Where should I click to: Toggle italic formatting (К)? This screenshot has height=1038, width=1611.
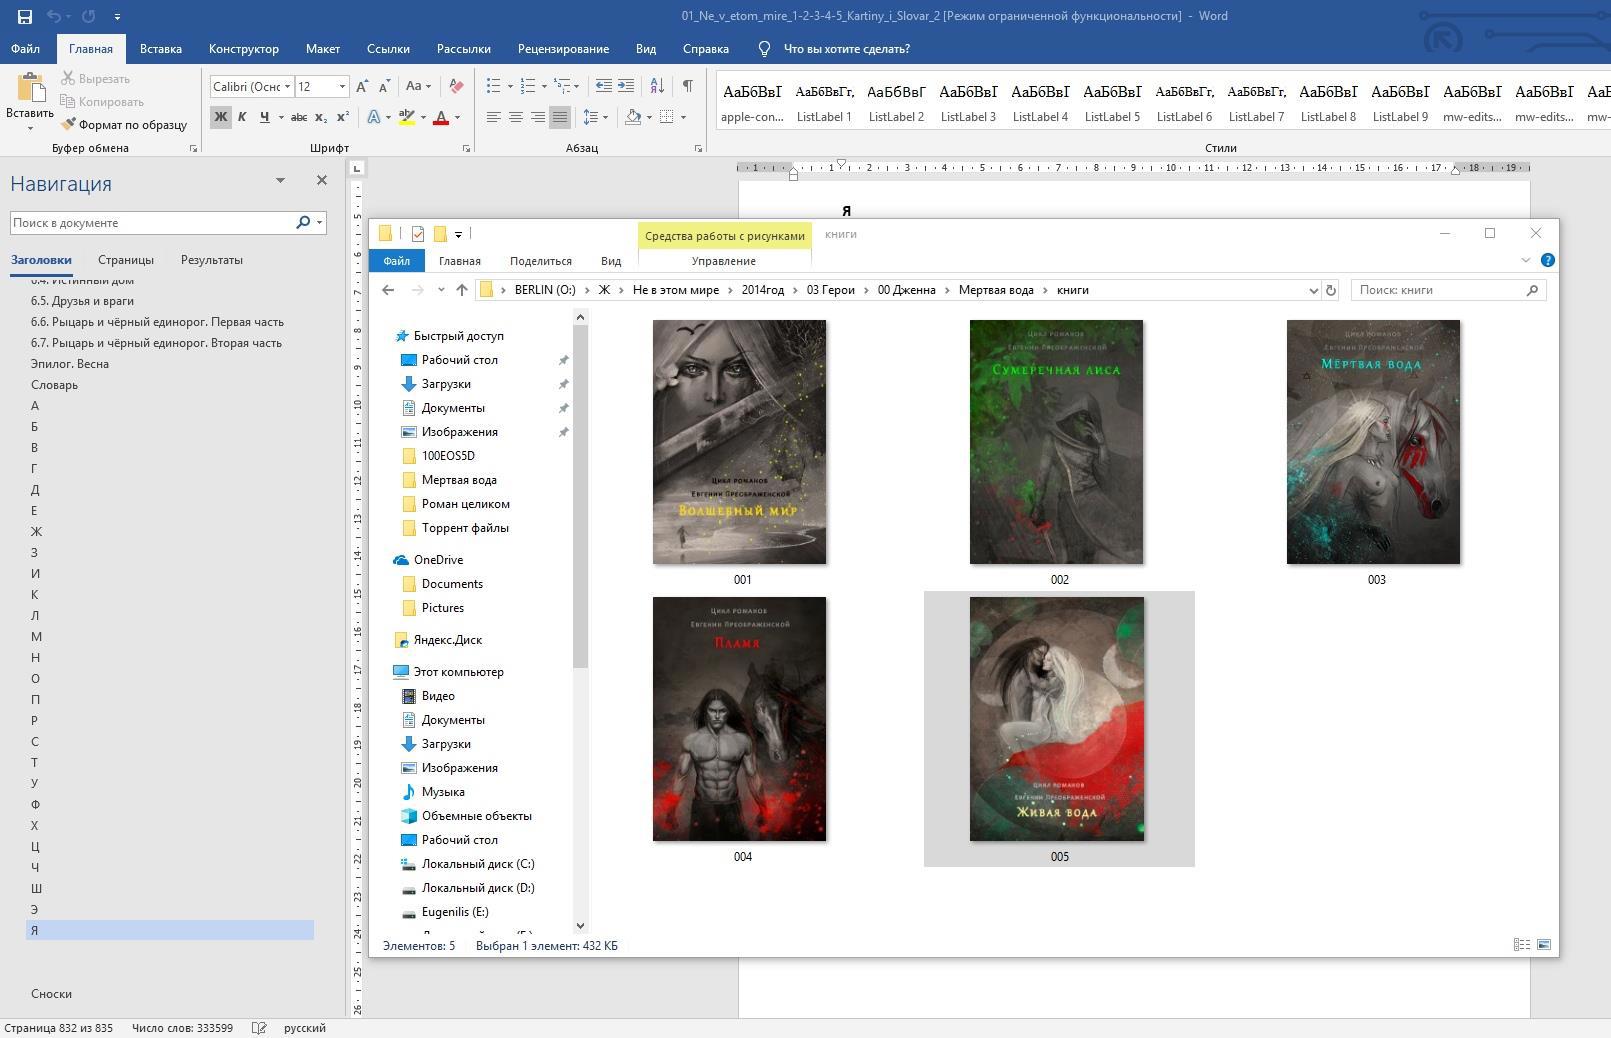coord(242,117)
